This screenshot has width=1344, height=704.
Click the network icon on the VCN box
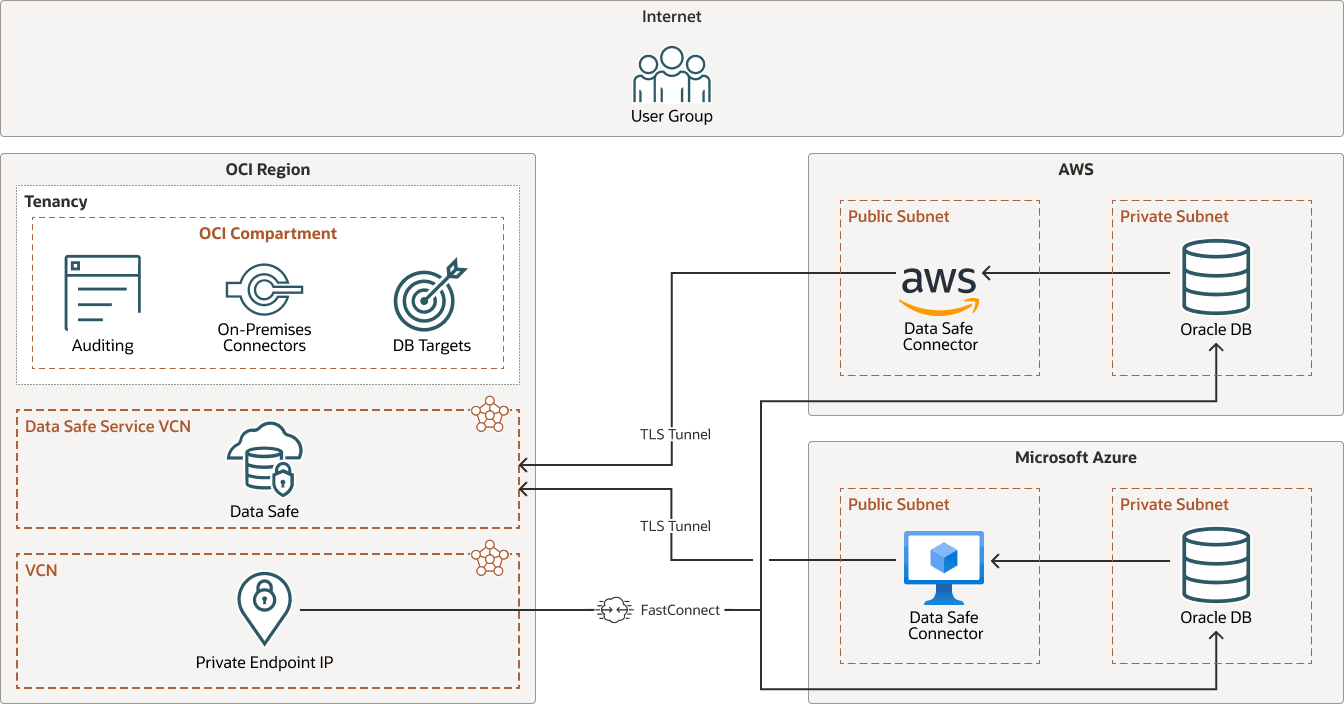[x=490, y=558]
